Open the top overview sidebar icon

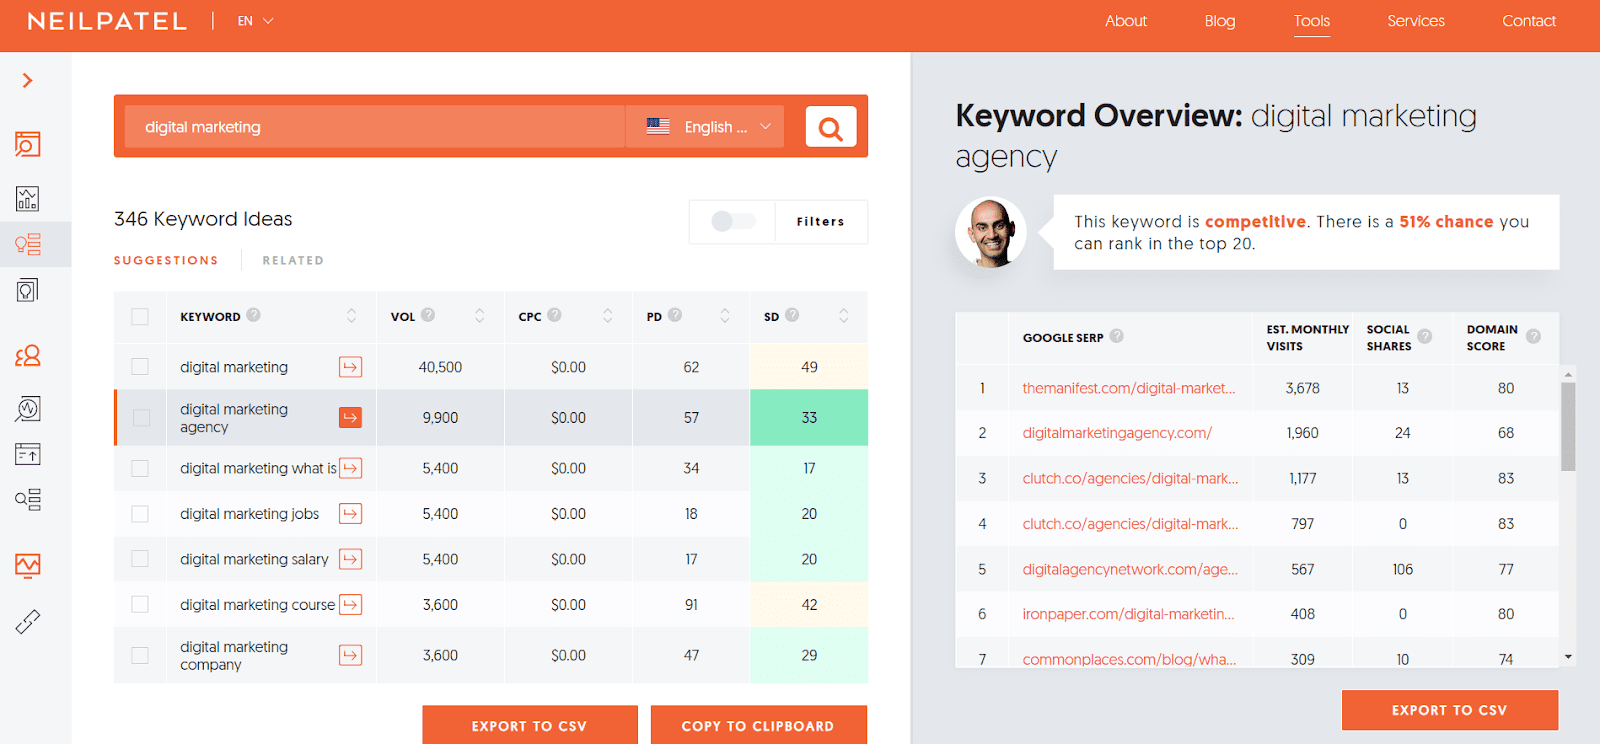(28, 145)
